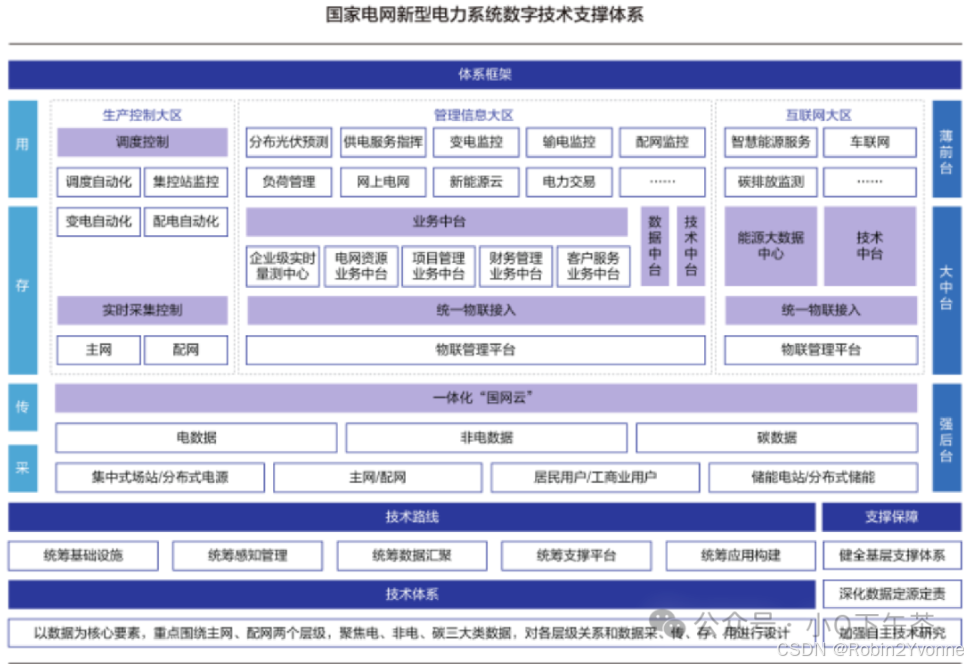
Task: Select the 统筹基础设施 box
Action: point(83,555)
